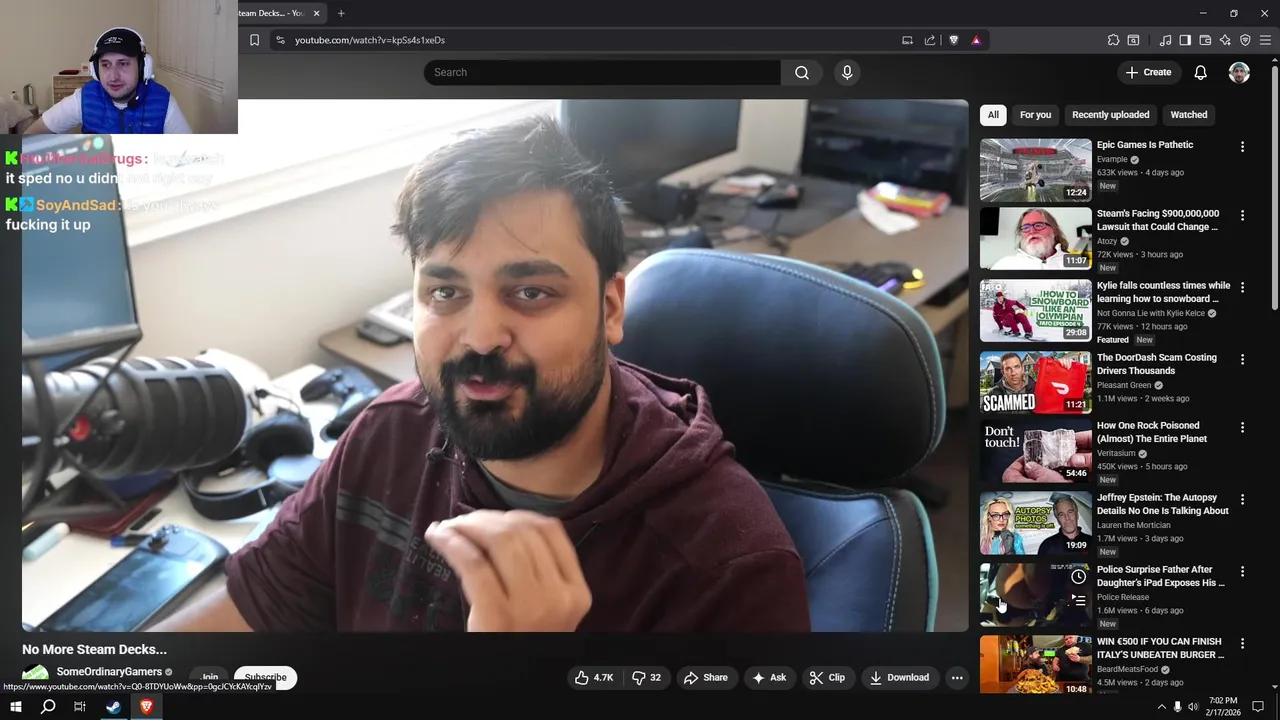1280x720 pixels.
Task: Open YouTube notifications bell
Action: [x=1201, y=72]
